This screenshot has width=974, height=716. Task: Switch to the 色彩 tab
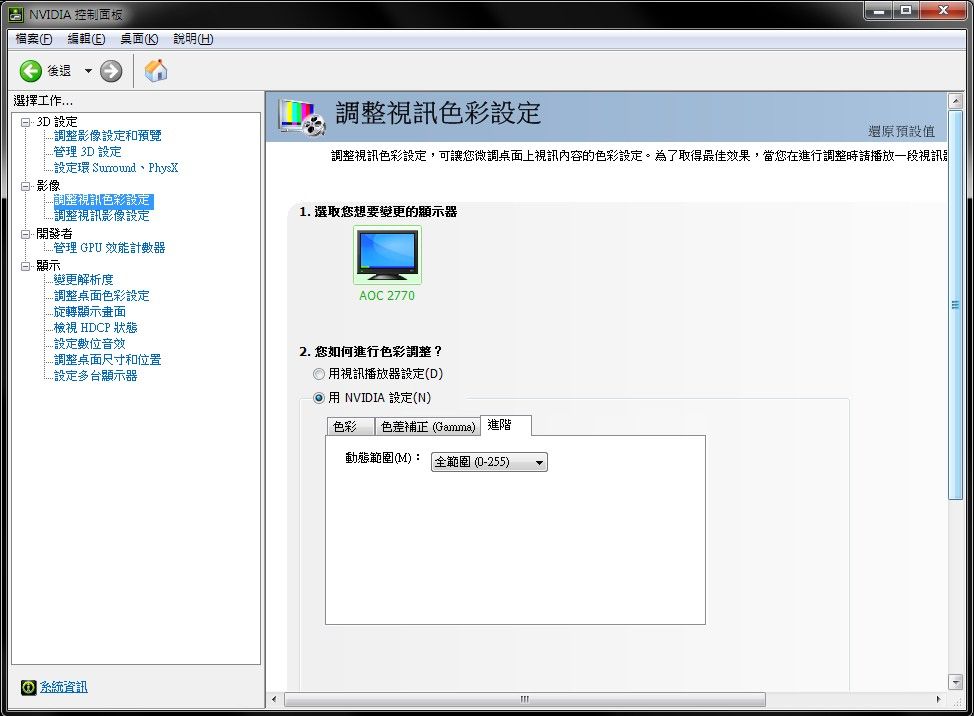click(346, 427)
